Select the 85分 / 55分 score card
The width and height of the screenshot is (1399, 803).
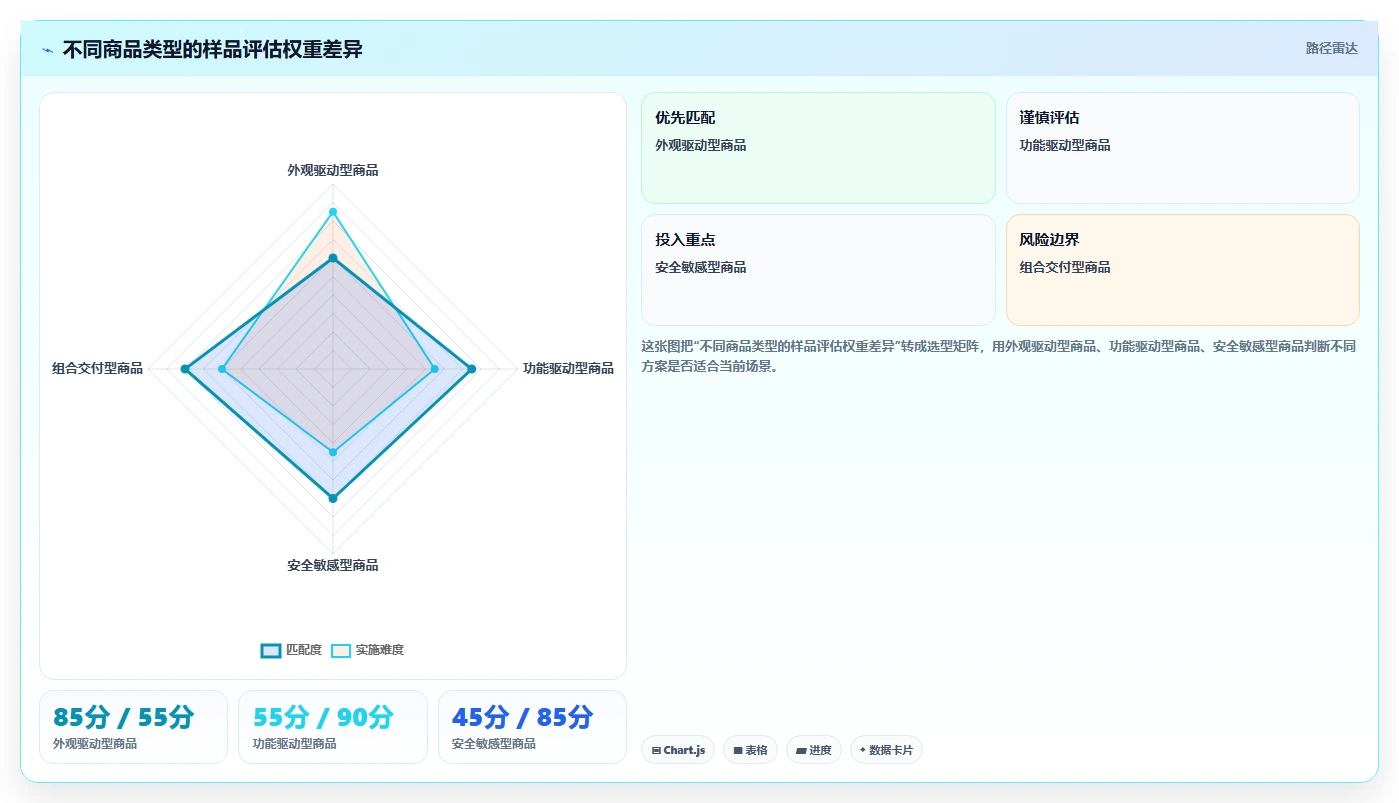pyautogui.click(x=133, y=727)
